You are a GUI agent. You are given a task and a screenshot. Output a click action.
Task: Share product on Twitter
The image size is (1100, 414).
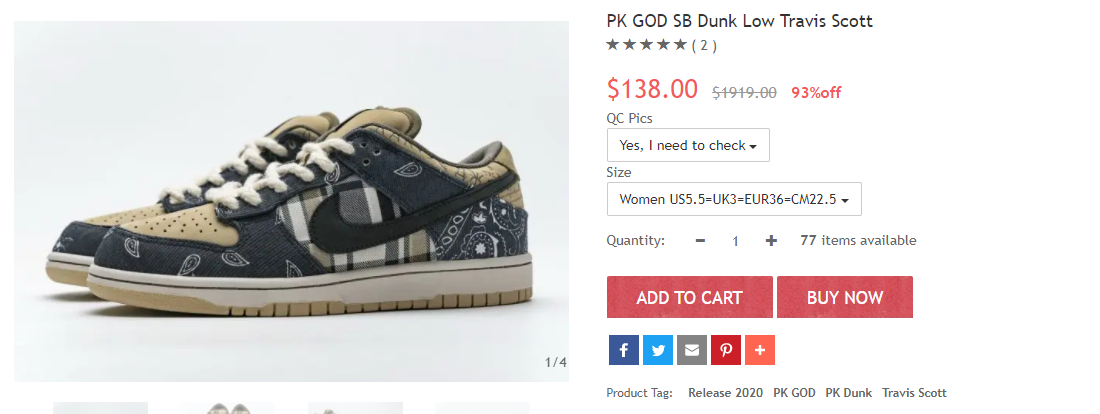click(658, 350)
